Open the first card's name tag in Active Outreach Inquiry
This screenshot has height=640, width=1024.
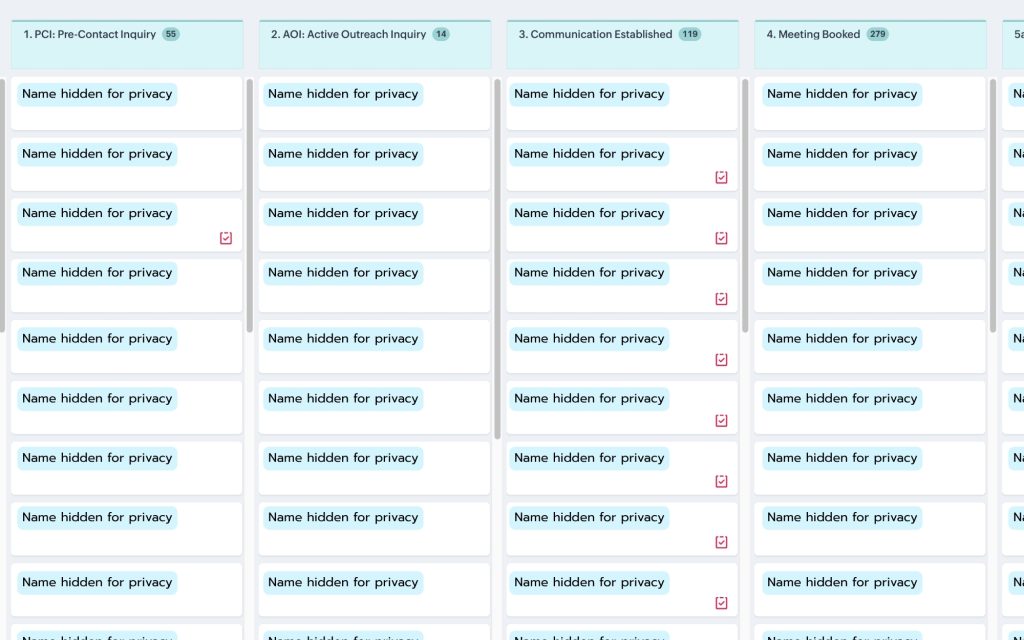click(343, 94)
